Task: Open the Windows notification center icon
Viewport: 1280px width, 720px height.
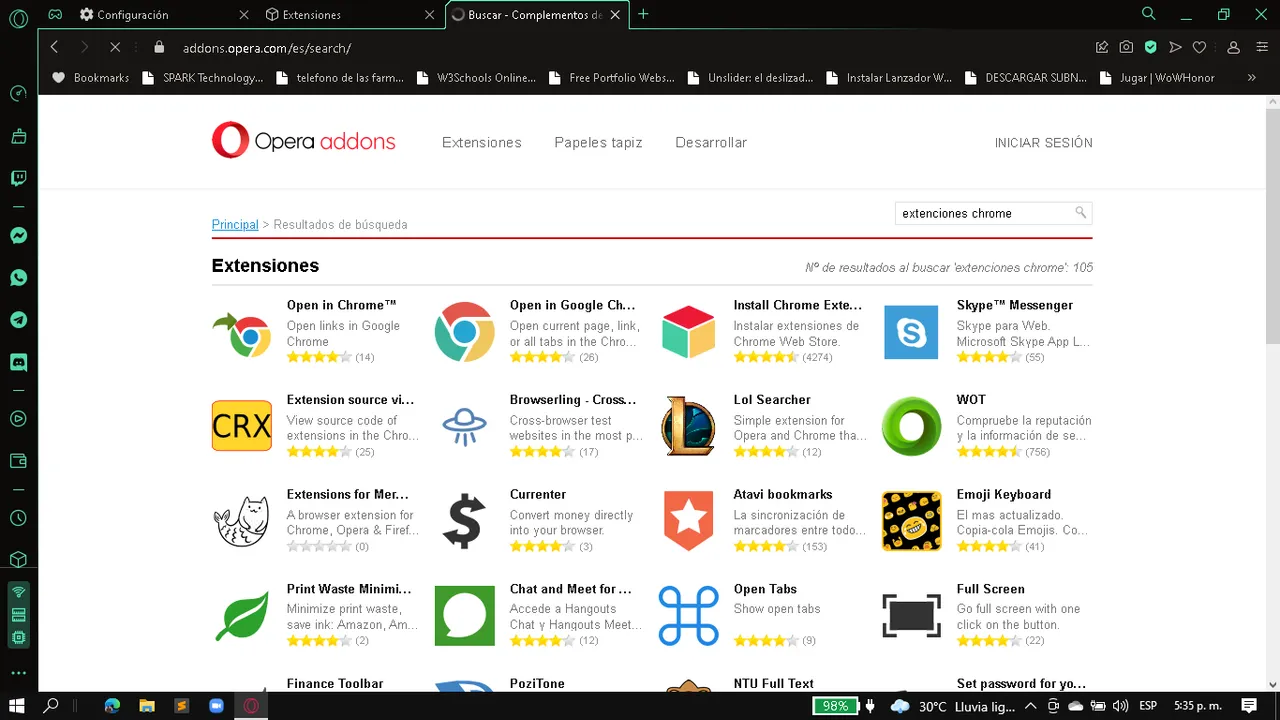Action: 1248,705
